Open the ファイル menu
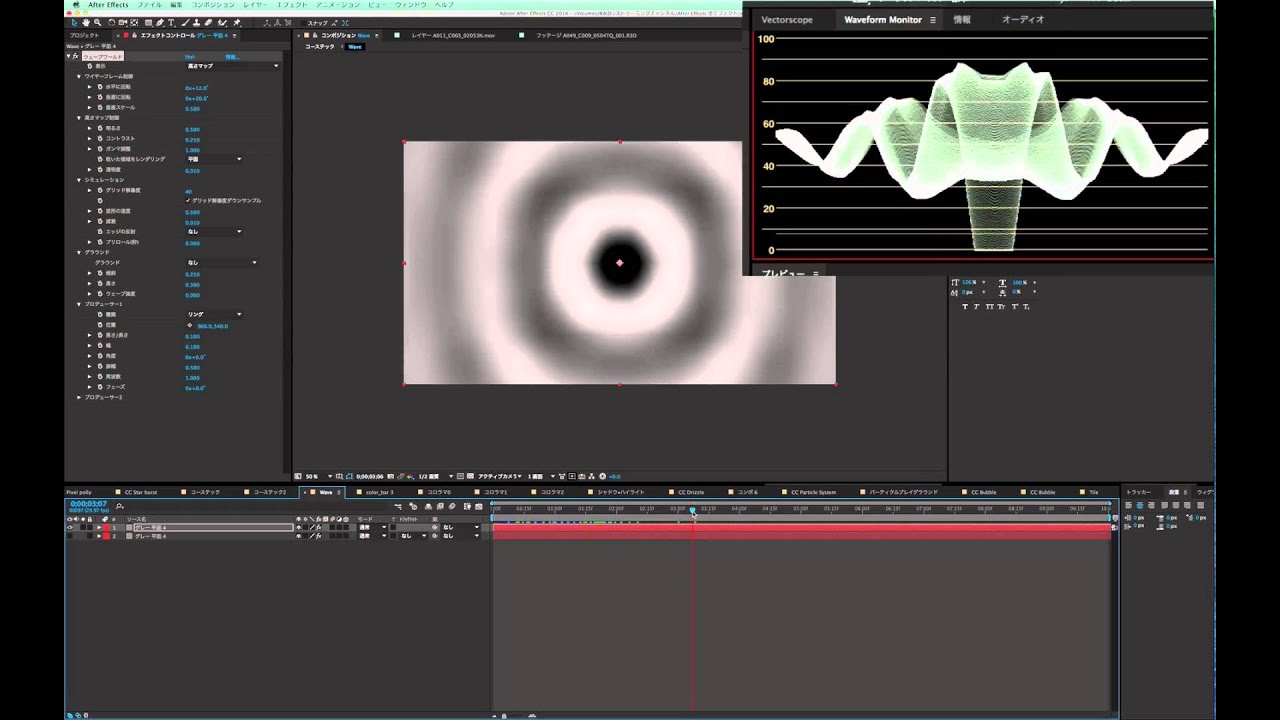This screenshot has height=720, width=1280. [x=149, y=5]
